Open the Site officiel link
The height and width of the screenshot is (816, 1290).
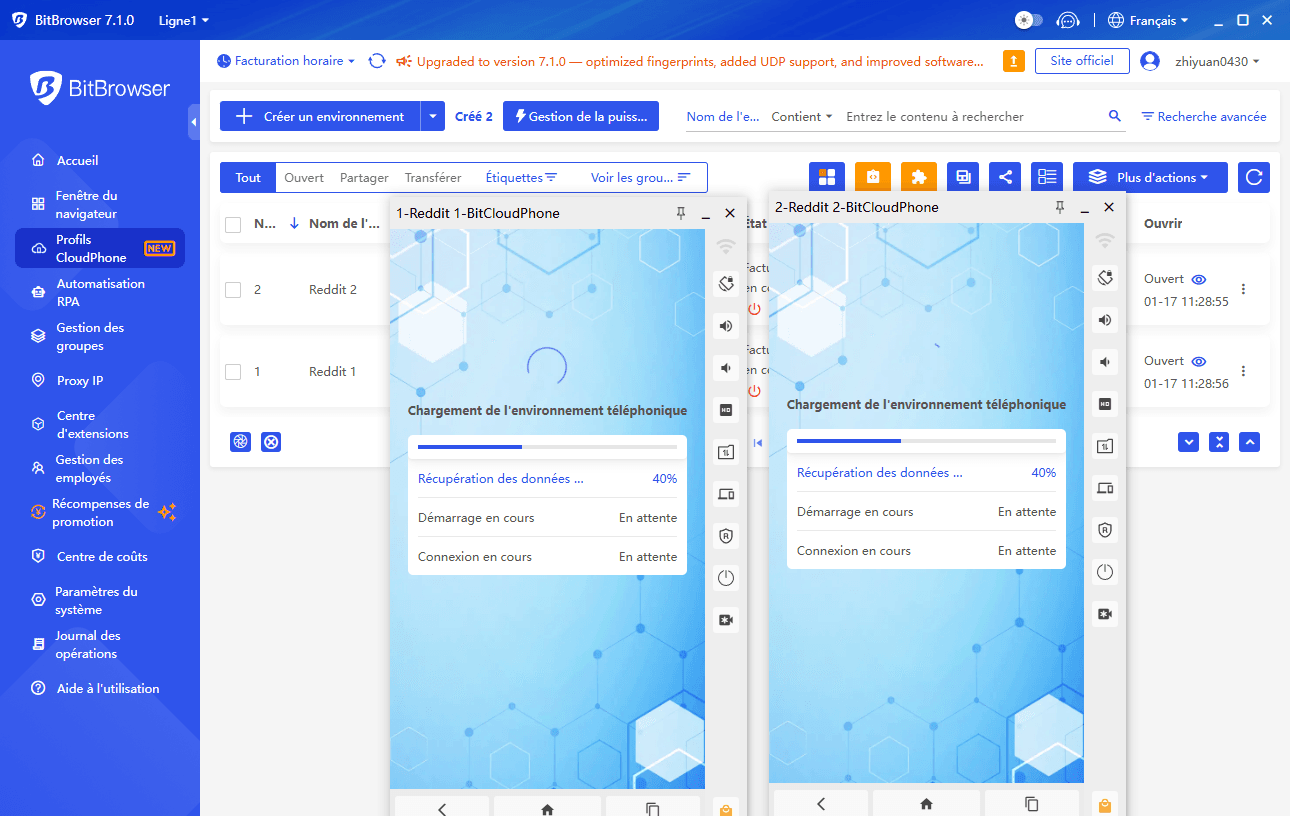(1082, 61)
